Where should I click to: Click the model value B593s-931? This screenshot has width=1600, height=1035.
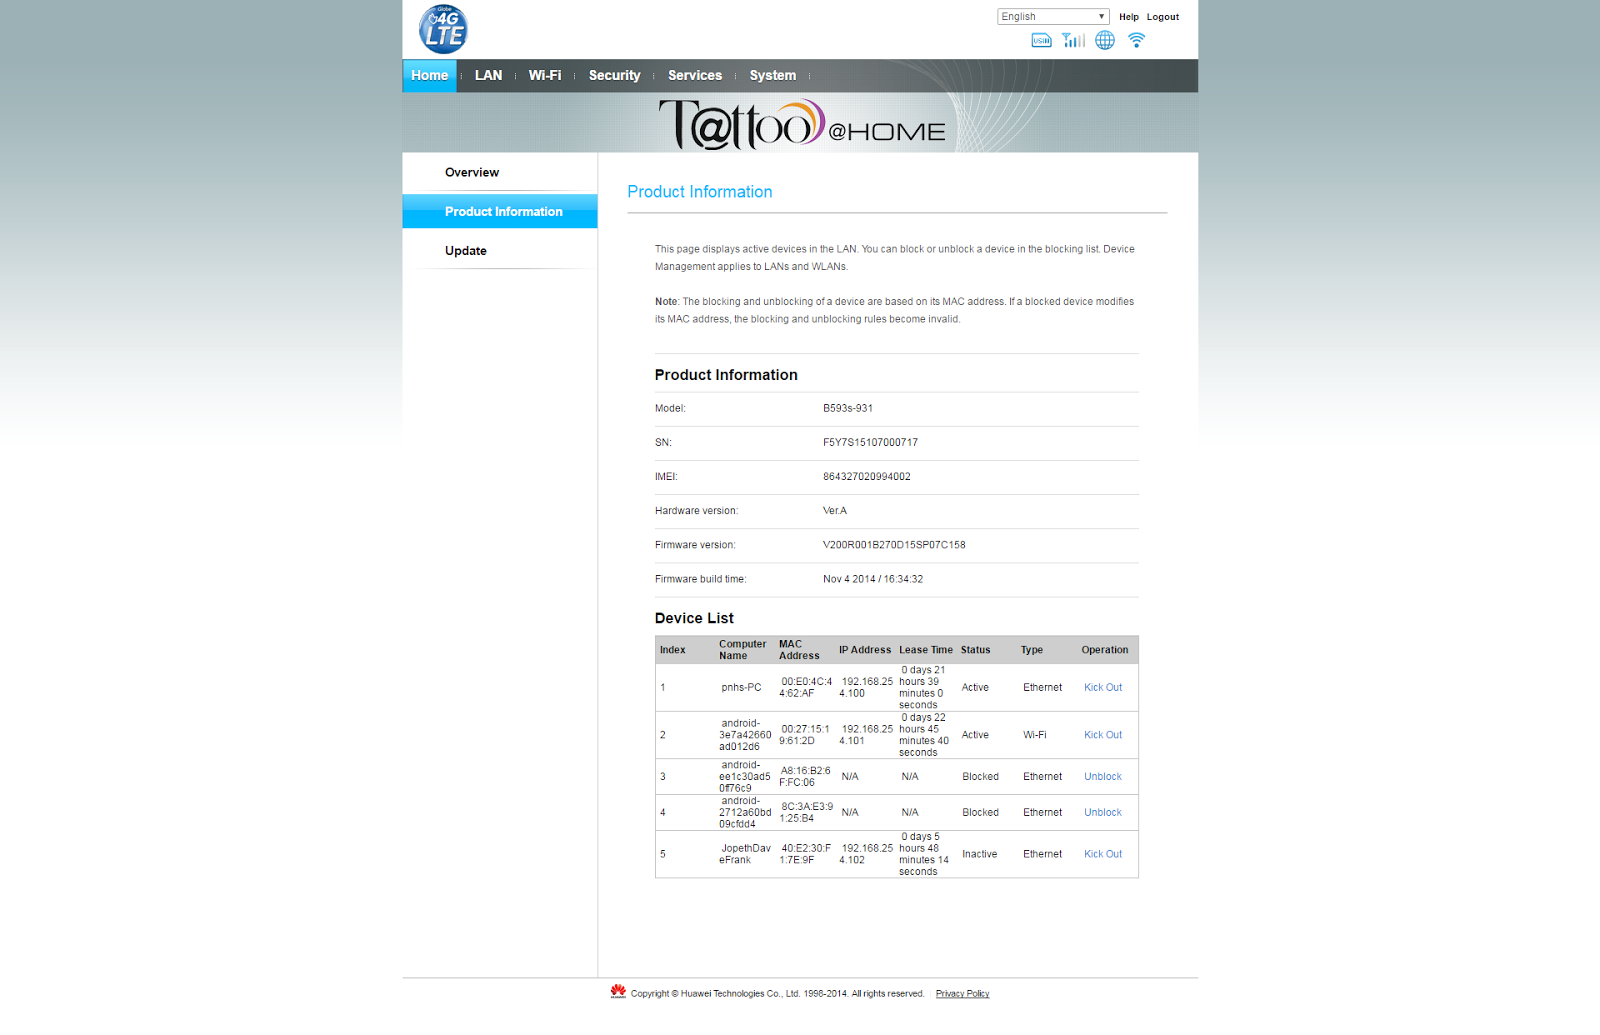click(848, 409)
